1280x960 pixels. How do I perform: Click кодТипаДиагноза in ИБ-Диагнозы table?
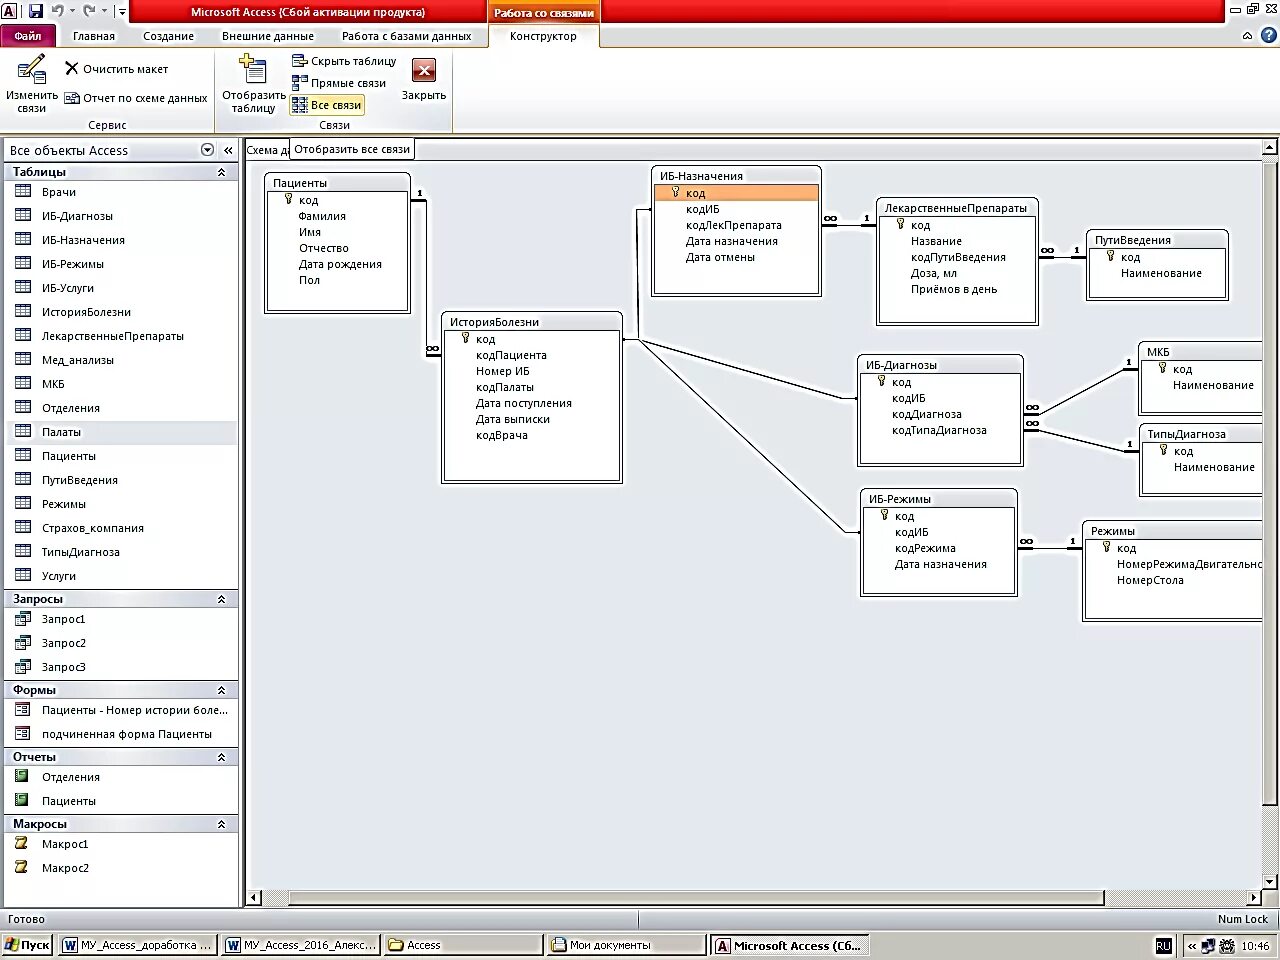click(x=939, y=430)
